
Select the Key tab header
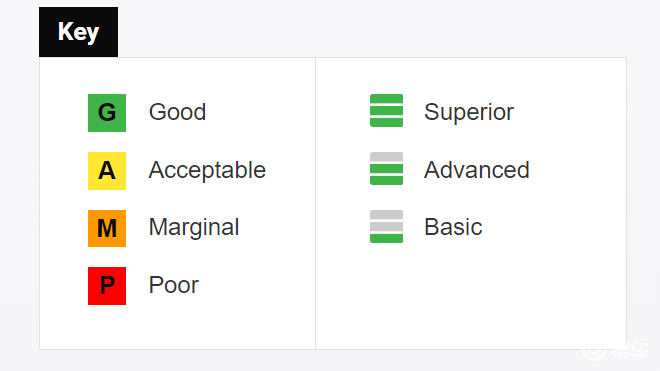coord(78,32)
